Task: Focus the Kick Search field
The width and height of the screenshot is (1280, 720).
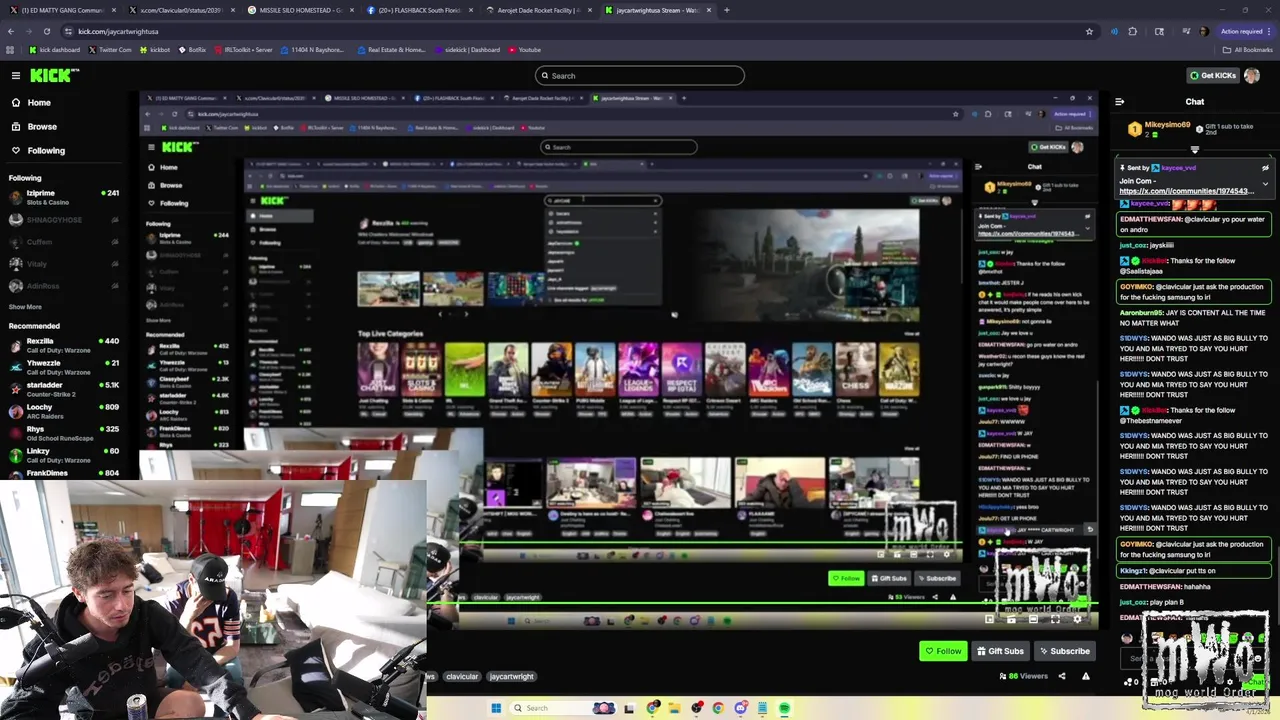Action: click(640, 75)
